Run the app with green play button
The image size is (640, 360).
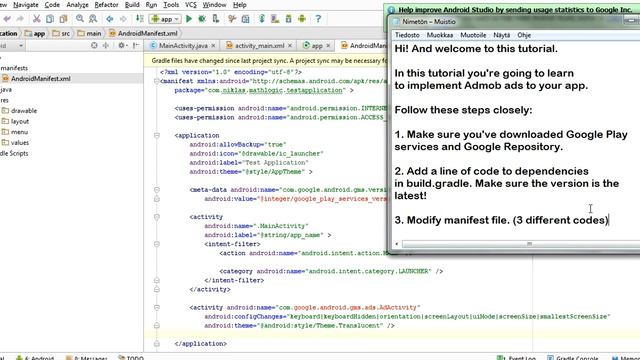click(189, 19)
